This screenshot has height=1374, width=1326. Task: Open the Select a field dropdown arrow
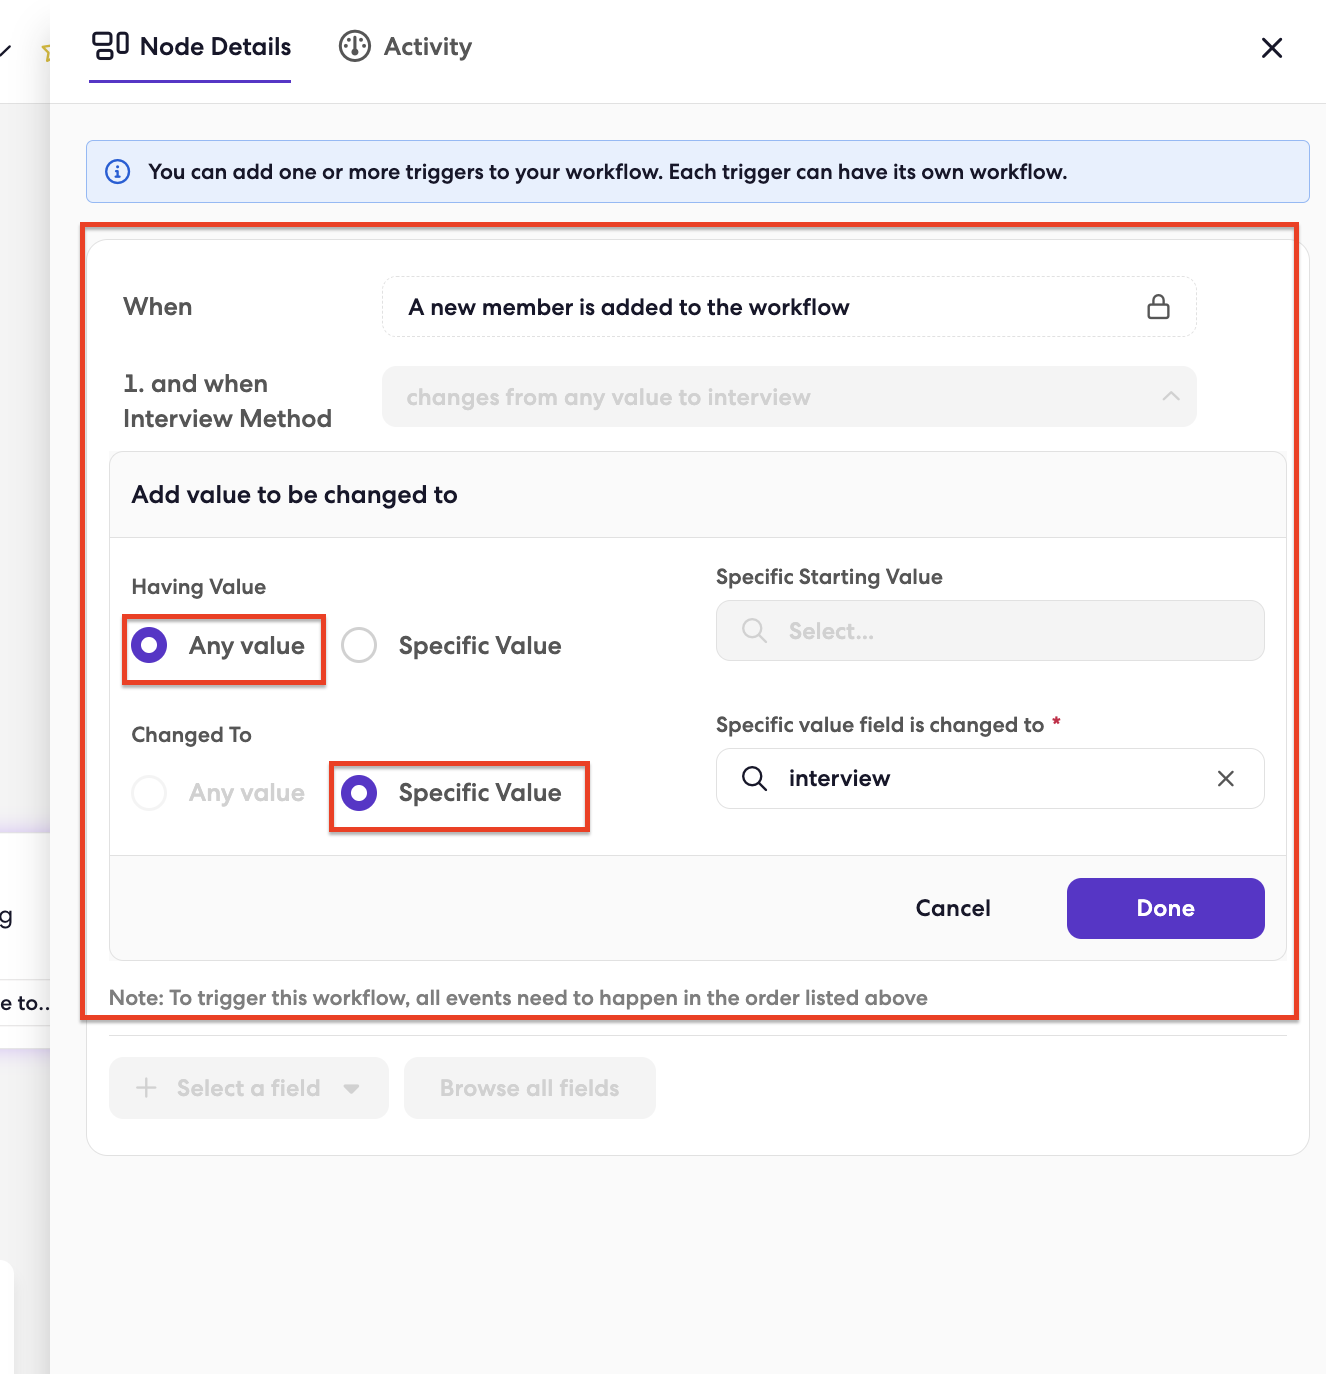pyautogui.click(x=351, y=1089)
